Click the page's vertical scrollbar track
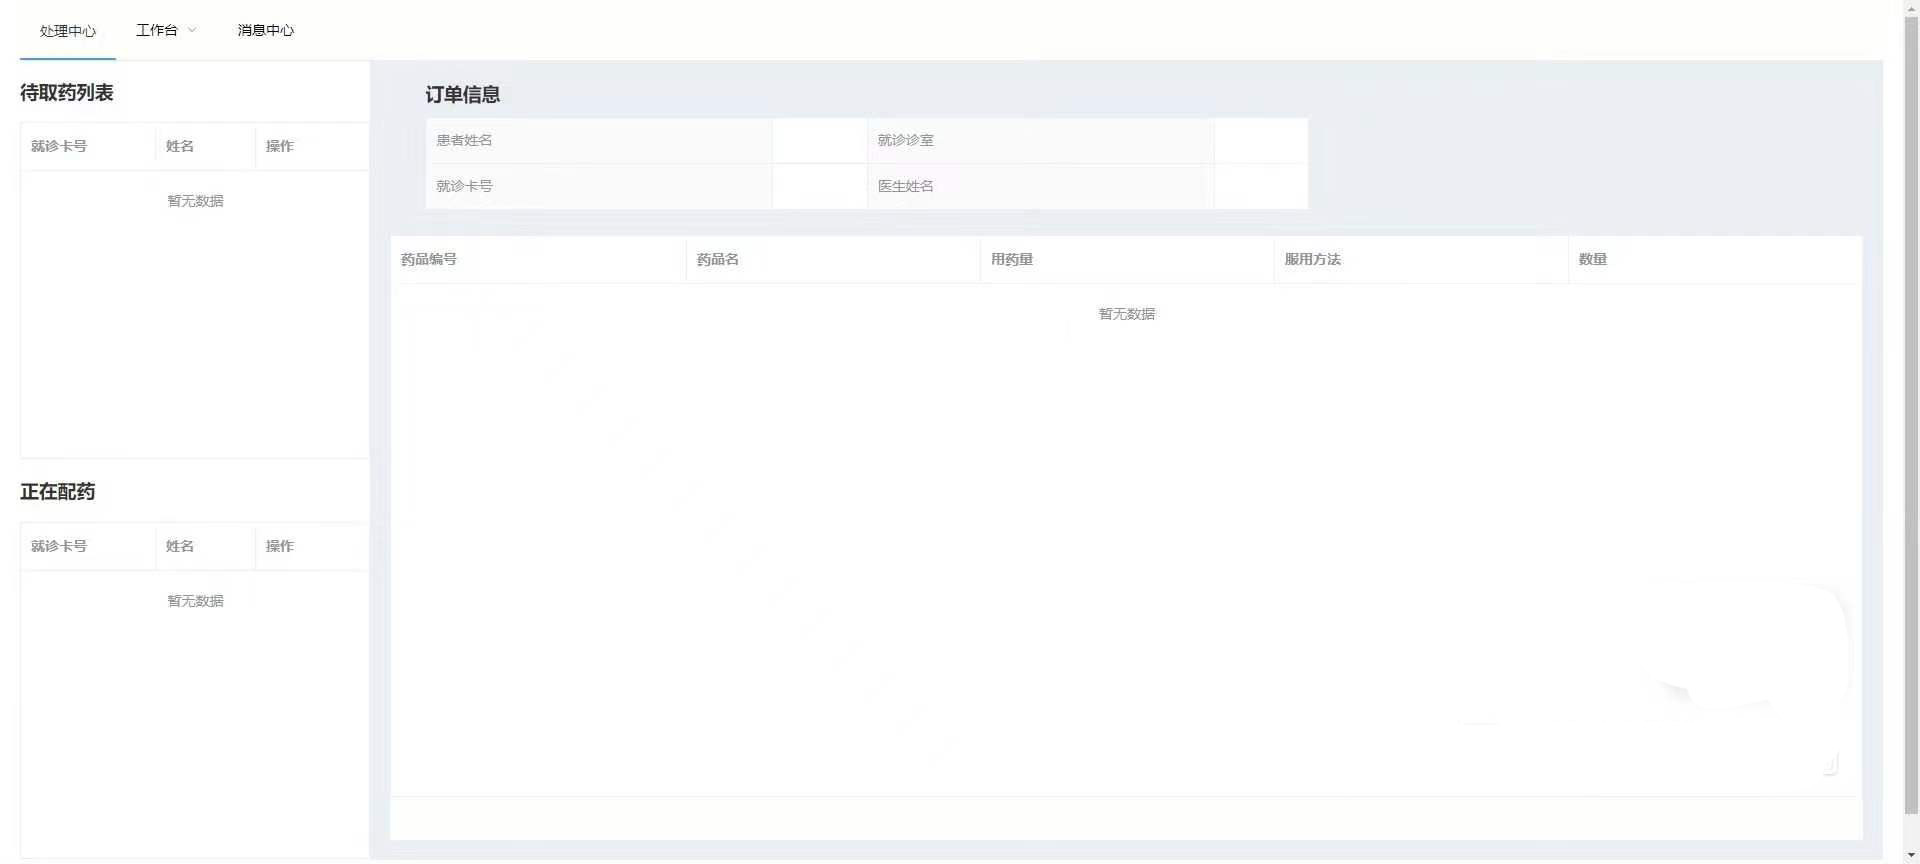 [1911, 830]
